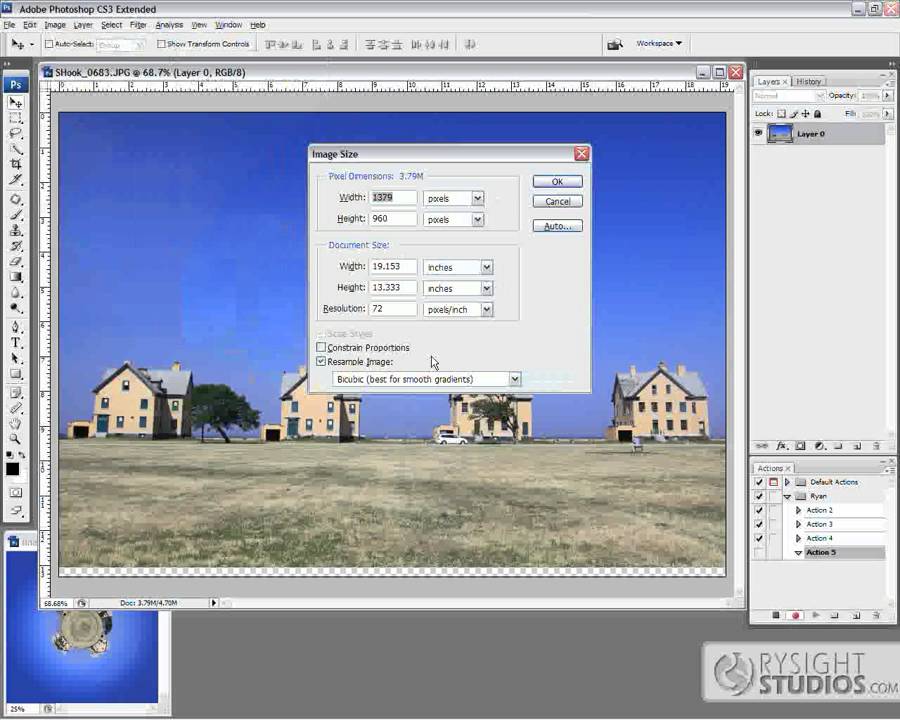Open the Analysis menu

coord(169,25)
